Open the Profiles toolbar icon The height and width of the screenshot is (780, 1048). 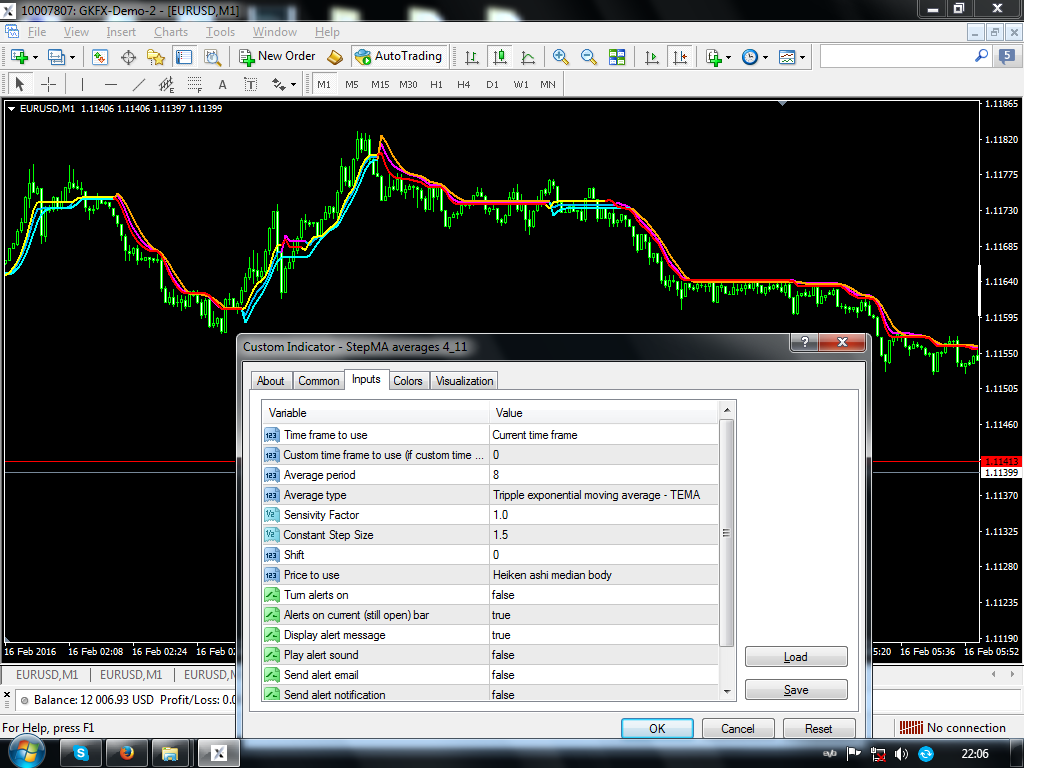pos(56,57)
